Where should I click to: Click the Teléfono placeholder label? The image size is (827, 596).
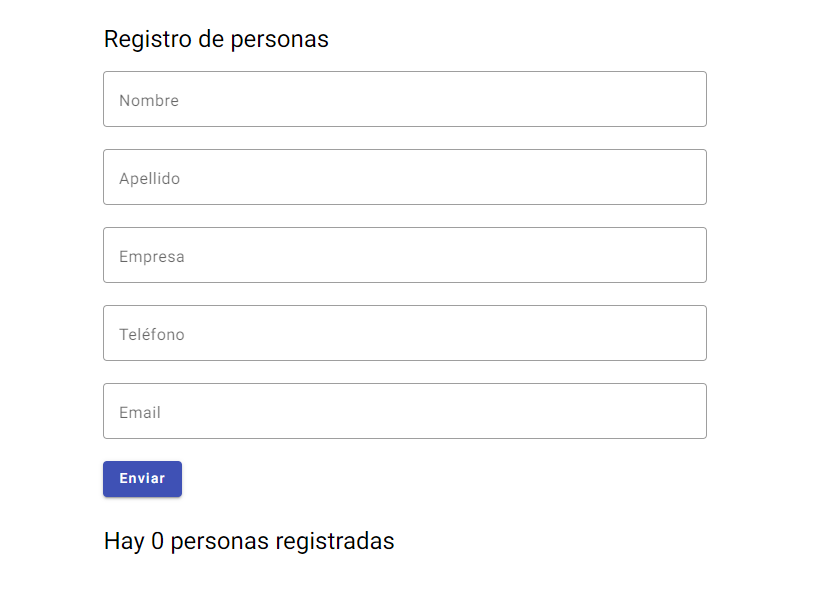pos(151,334)
